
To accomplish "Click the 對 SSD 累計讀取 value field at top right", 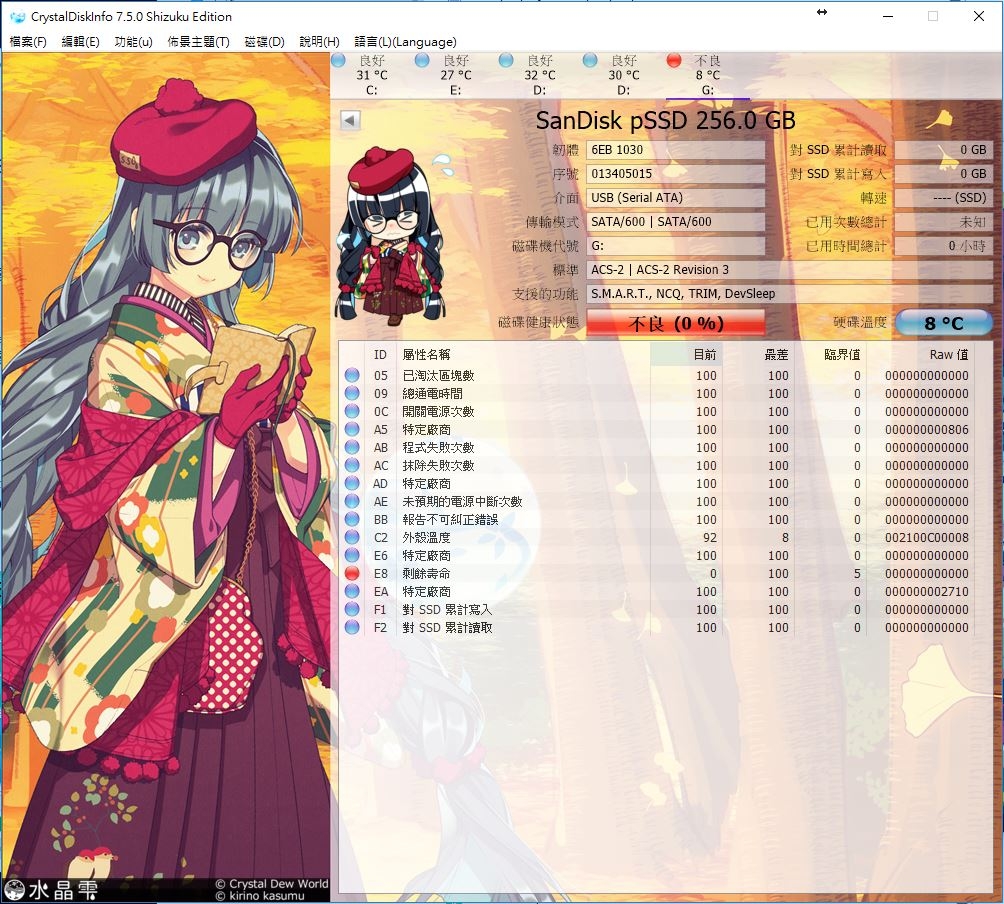I will click(943, 150).
